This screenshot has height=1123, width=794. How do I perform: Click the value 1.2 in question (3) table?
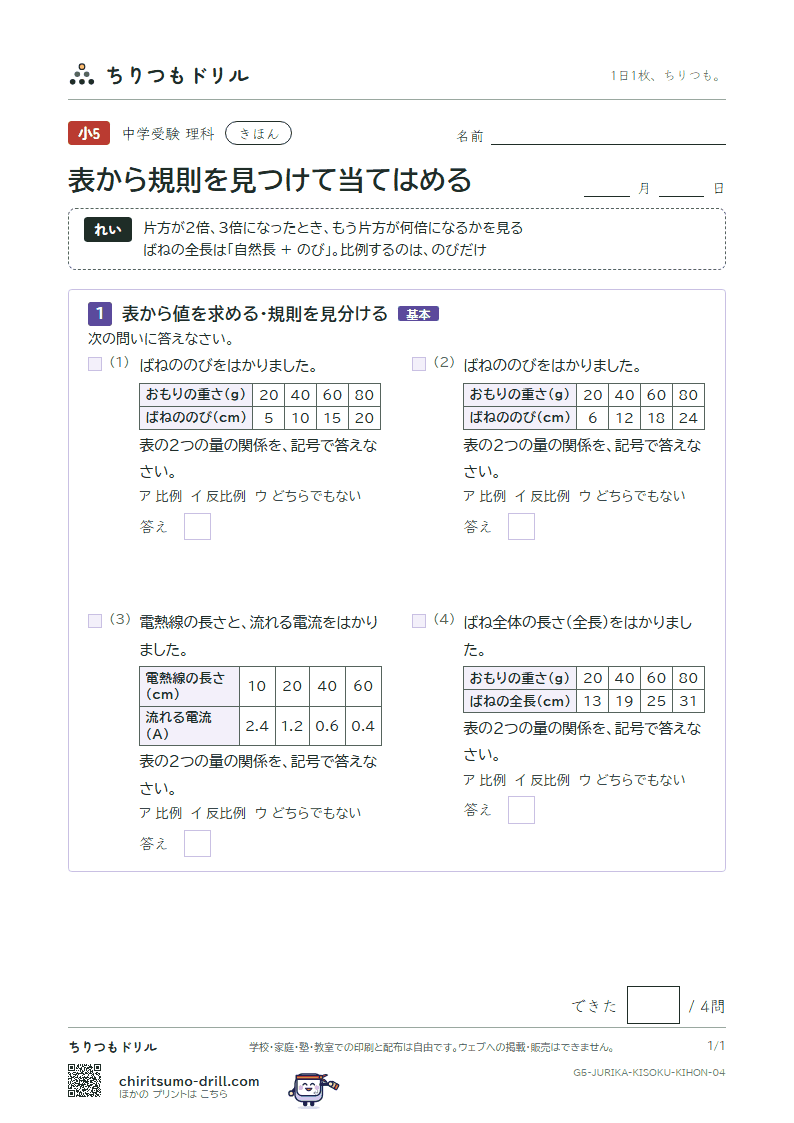(292, 726)
